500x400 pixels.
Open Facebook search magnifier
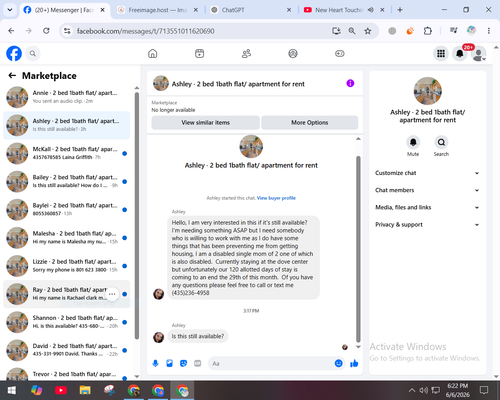(x=33, y=53)
